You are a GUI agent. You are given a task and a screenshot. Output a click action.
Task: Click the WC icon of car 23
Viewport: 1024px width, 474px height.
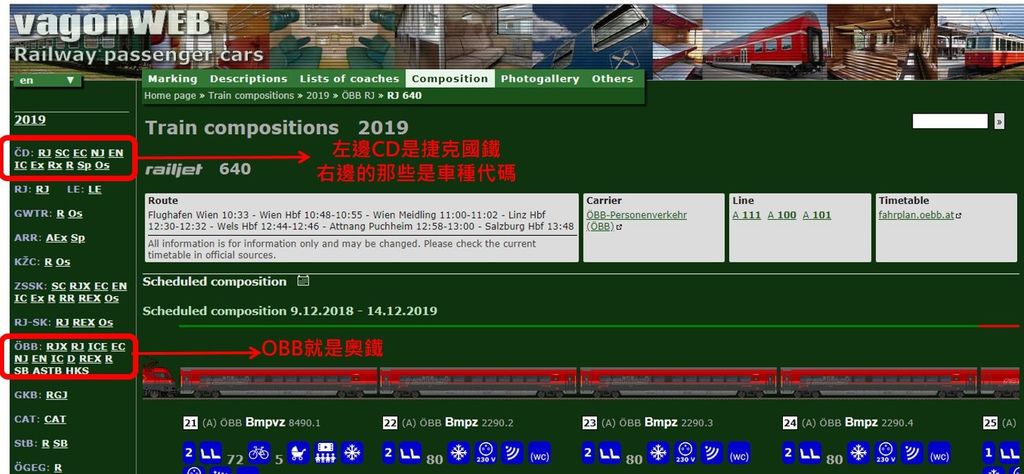(739, 452)
